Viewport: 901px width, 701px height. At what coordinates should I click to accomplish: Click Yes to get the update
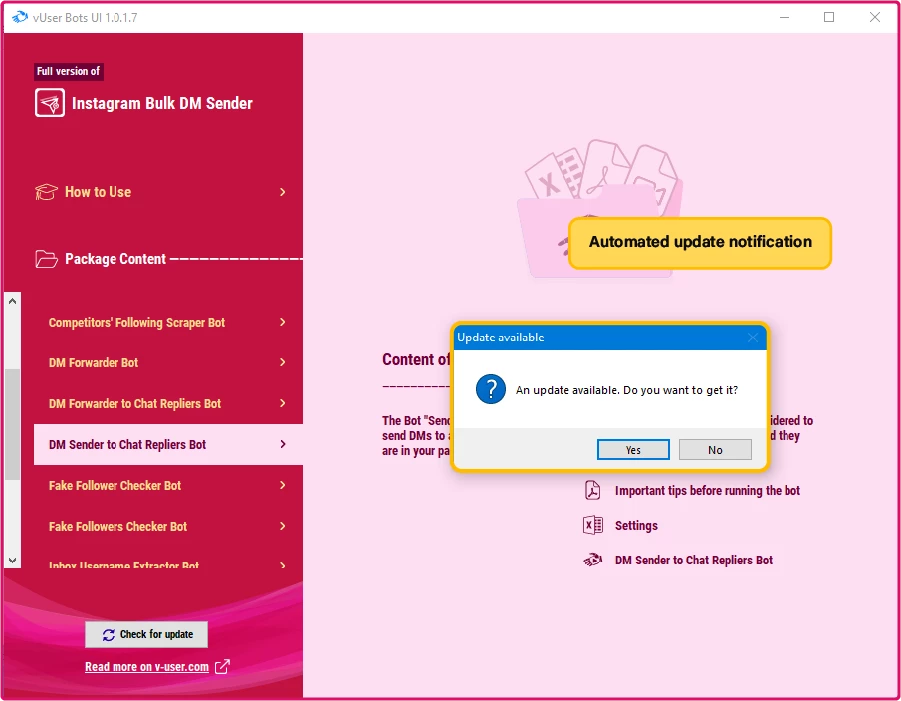(x=633, y=450)
